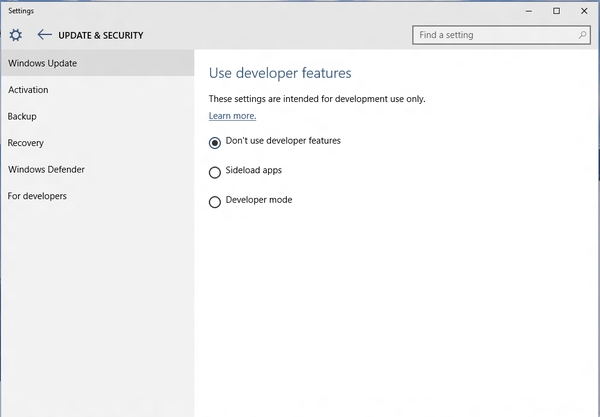Open the Learn more link

(x=232, y=116)
